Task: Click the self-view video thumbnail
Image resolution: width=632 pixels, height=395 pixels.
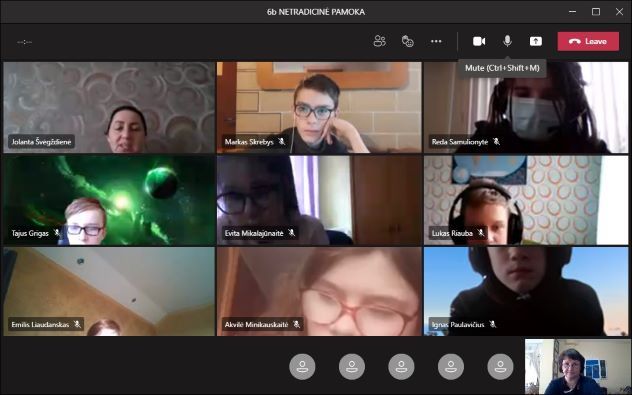Action: [576, 366]
